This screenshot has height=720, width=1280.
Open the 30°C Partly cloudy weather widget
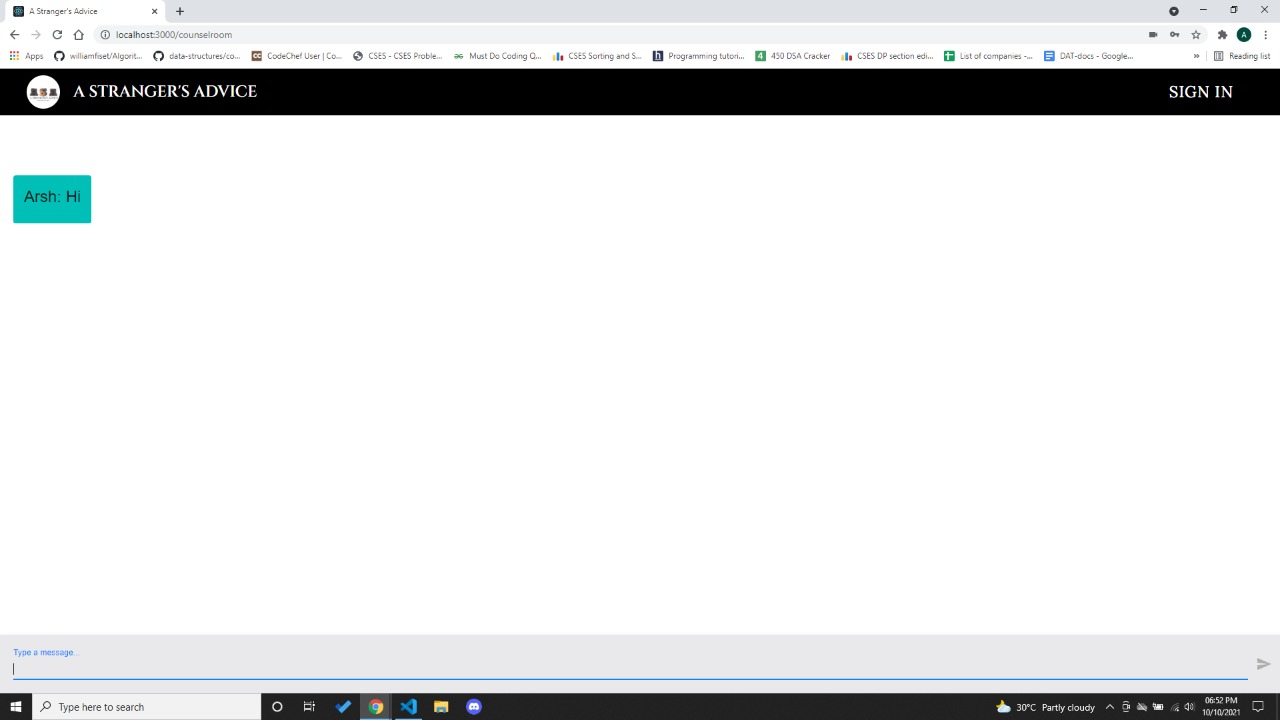pyautogui.click(x=1045, y=707)
